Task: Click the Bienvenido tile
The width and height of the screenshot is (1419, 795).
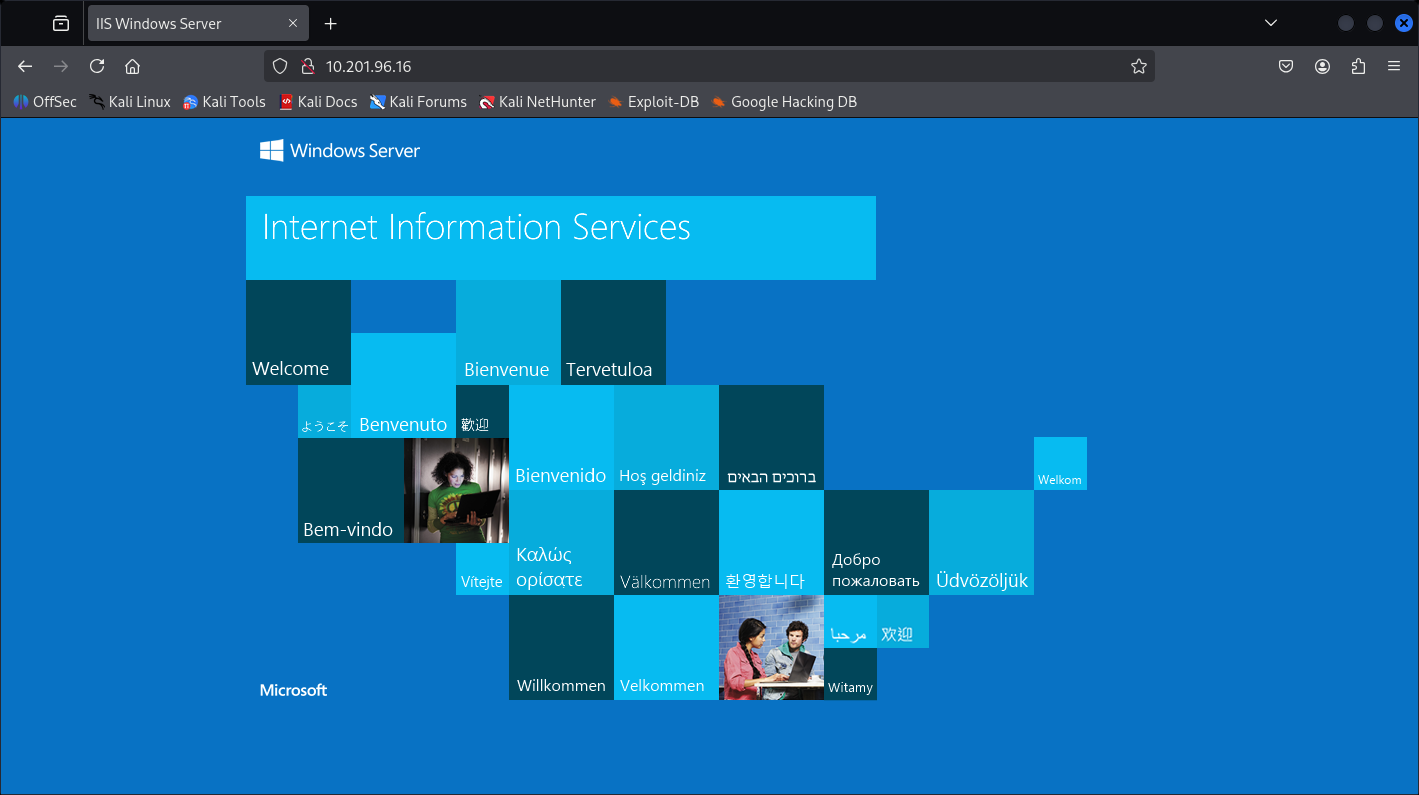Action: [561, 437]
